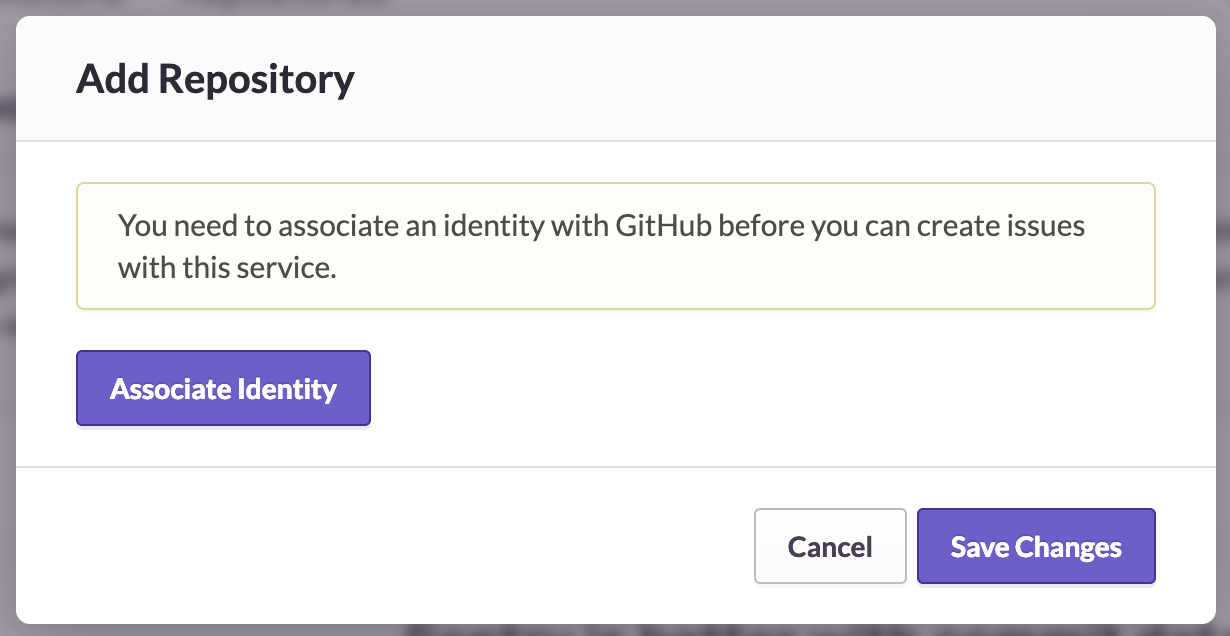1230x636 pixels.
Task: Select the purple Associate Identity button
Action: [222, 388]
